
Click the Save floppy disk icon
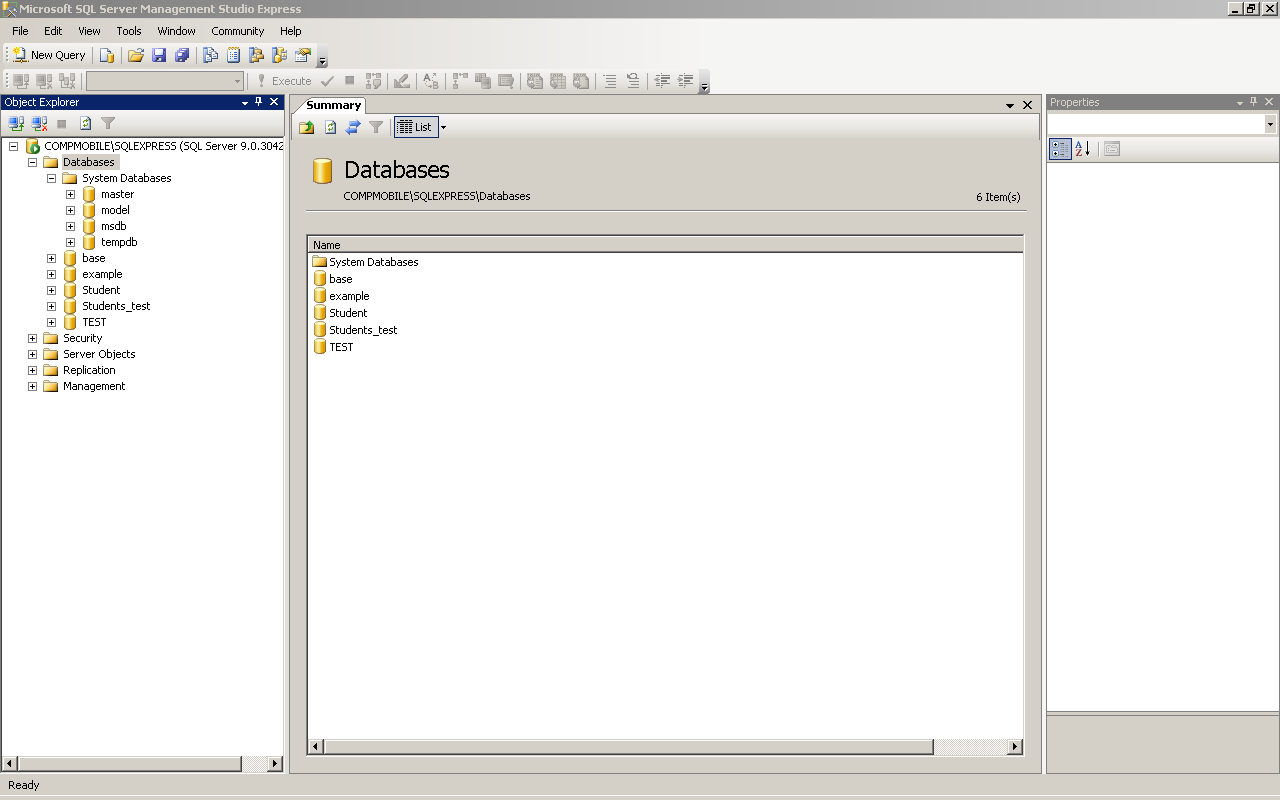[159, 55]
